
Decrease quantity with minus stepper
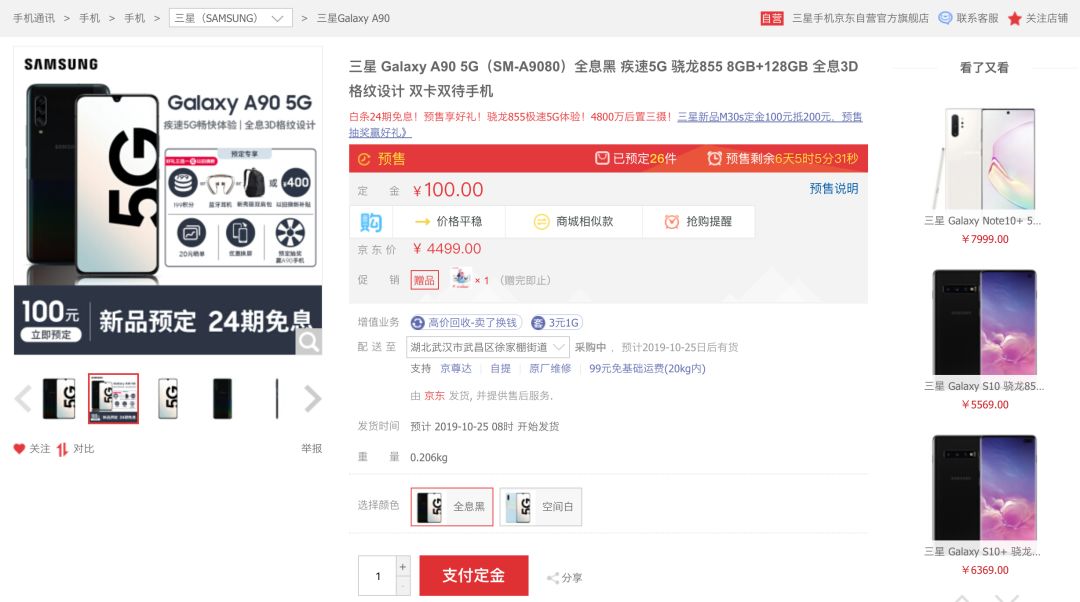pos(403,585)
